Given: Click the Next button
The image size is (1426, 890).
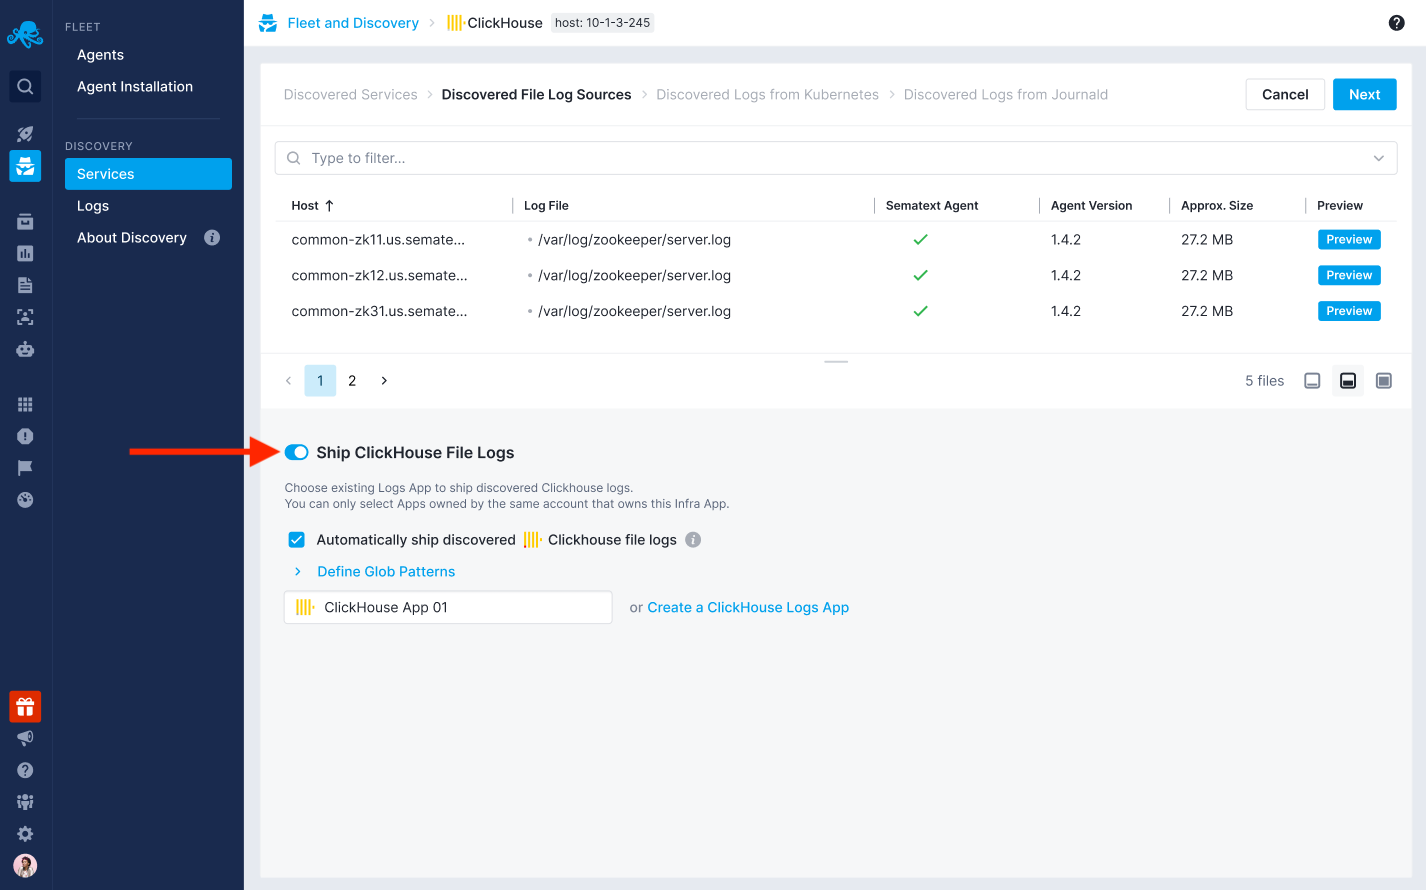Looking at the screenshot, I should tap(1365, 95).
